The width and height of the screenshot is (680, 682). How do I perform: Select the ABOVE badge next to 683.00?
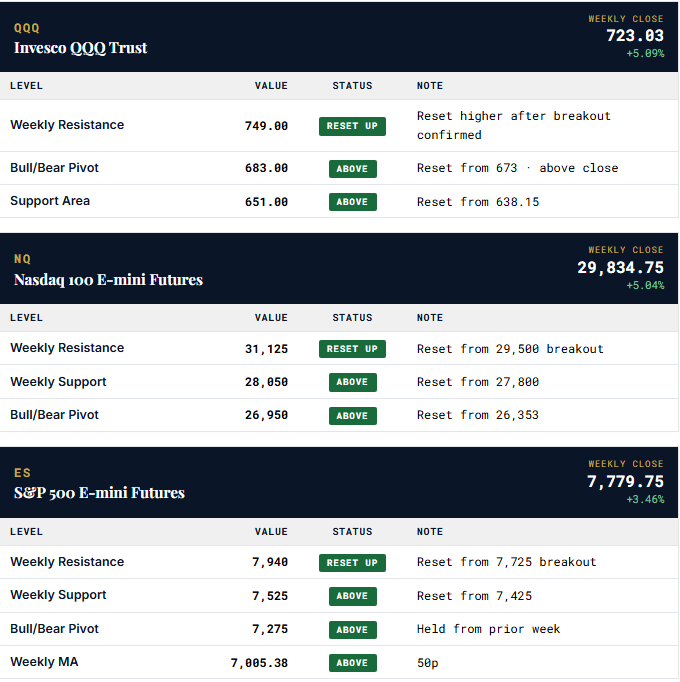(352, 169)
